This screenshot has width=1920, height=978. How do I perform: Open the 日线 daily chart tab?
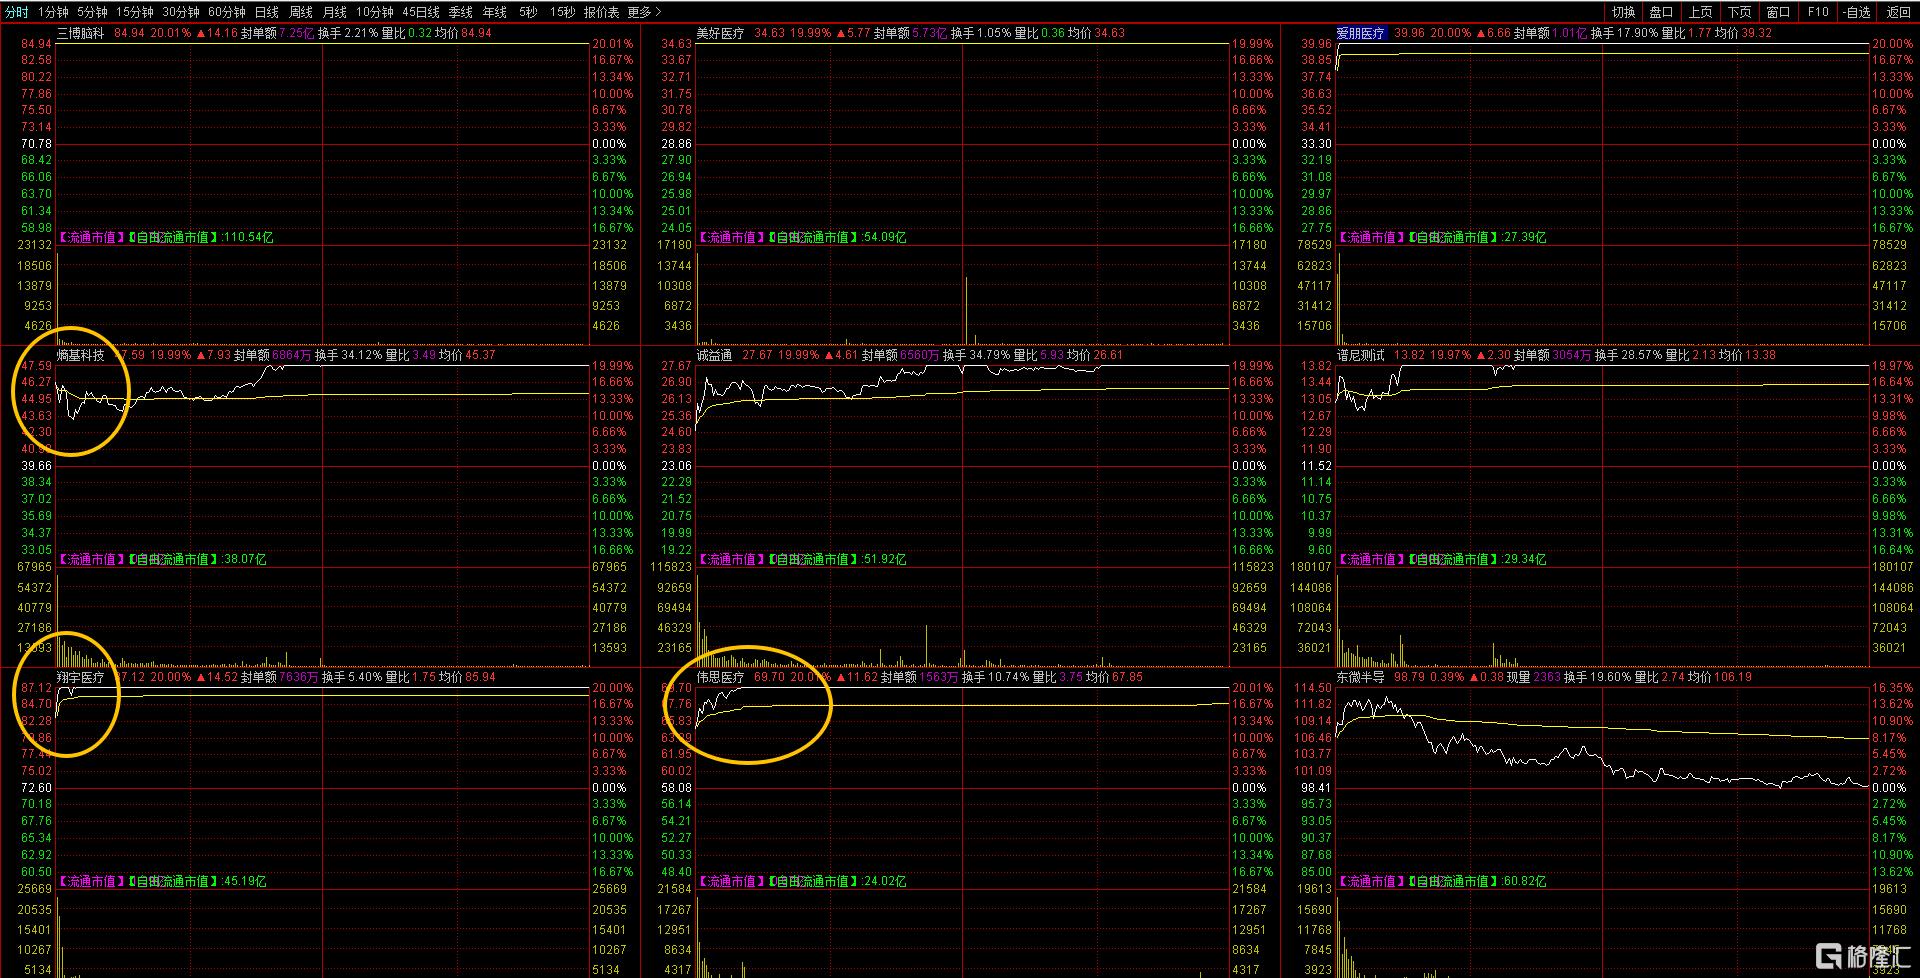[x=267, y=12]
